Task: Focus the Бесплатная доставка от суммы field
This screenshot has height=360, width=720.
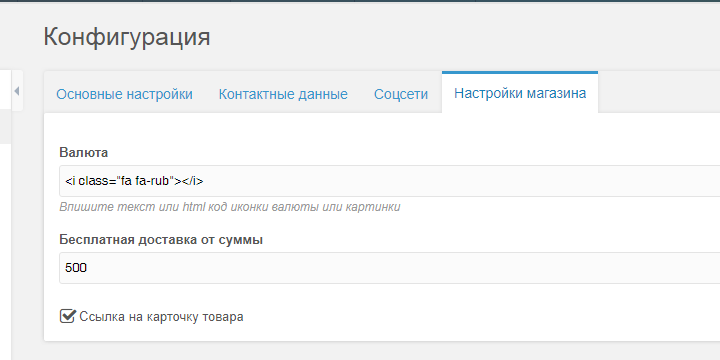Action: click(389, 268)
